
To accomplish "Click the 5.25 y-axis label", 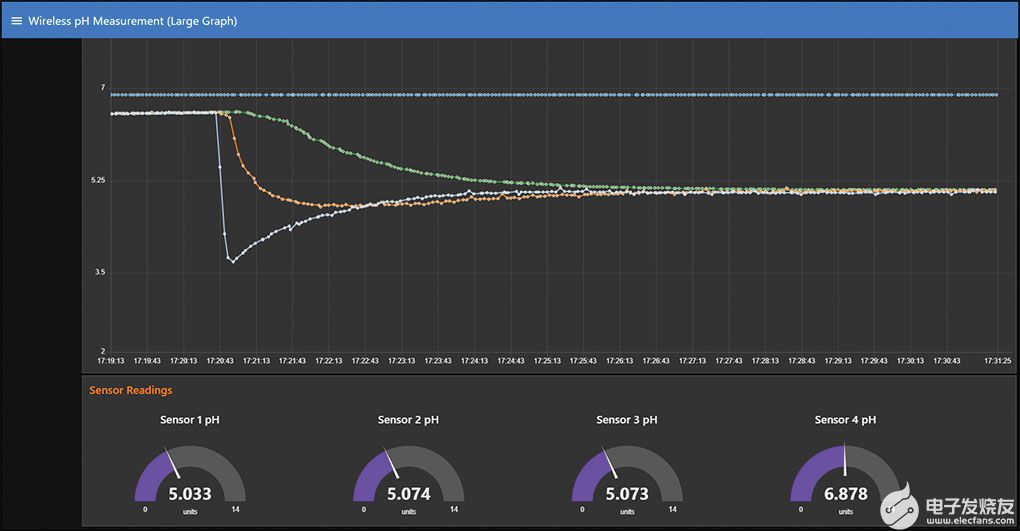I will (97, 180).
